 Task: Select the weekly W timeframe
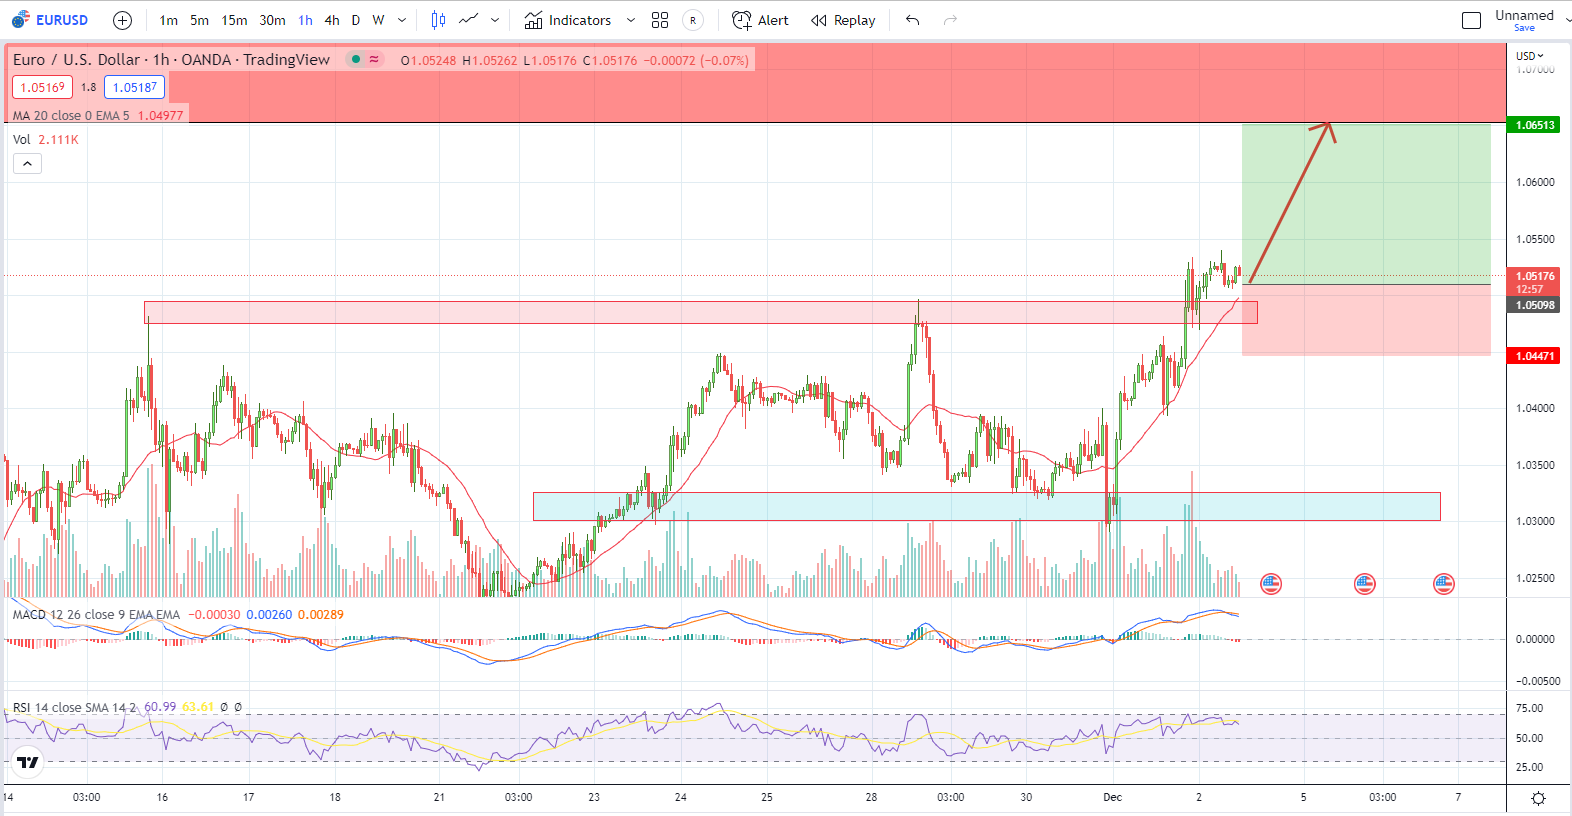click(x=378, y=20)
